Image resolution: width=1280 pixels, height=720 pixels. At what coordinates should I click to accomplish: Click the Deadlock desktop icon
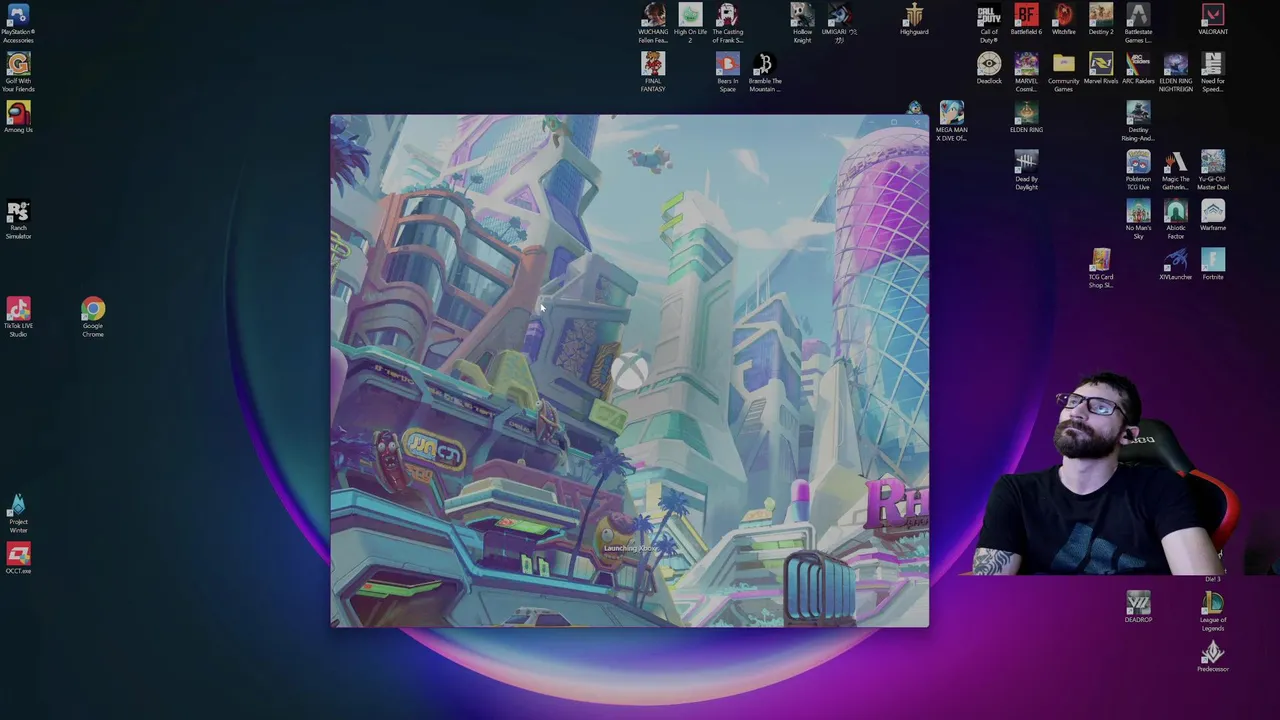(x=989, y=69)
